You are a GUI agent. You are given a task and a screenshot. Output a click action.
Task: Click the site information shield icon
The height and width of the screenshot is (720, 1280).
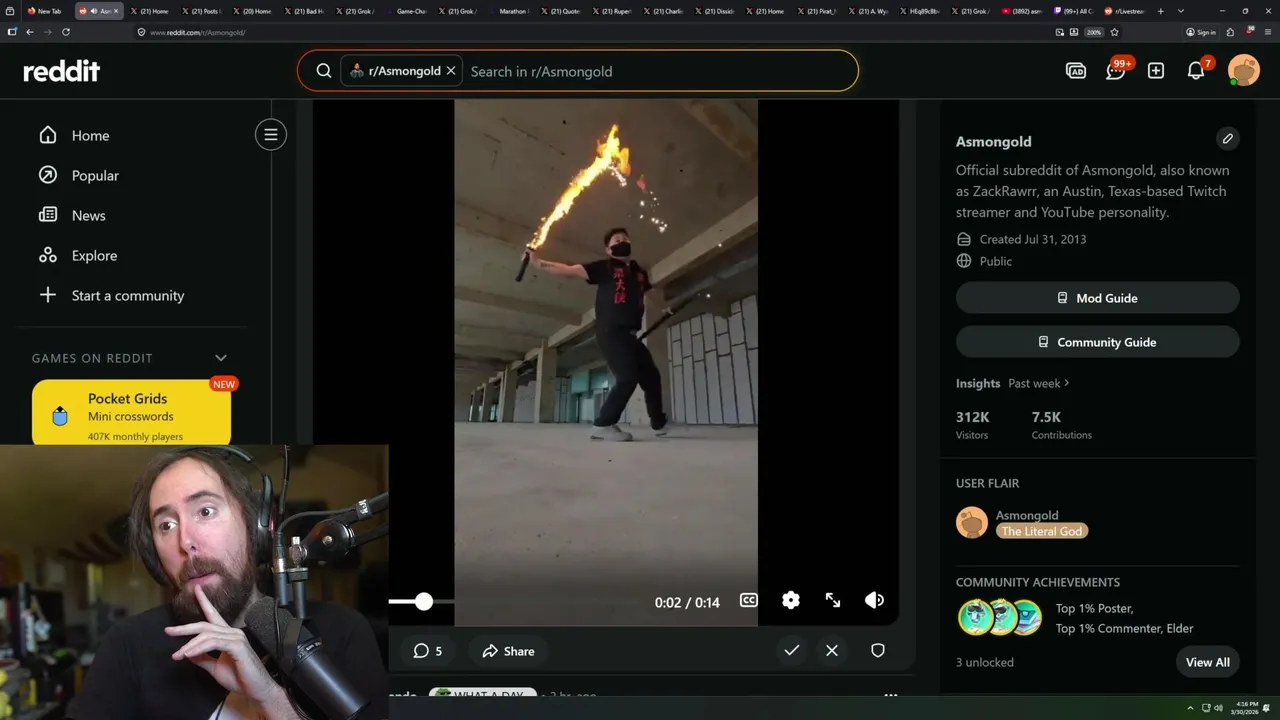tap(142, 32)
